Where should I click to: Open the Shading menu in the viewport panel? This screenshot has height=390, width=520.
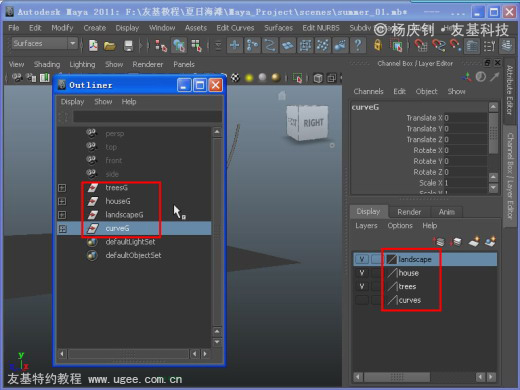[x=47, y=64]
